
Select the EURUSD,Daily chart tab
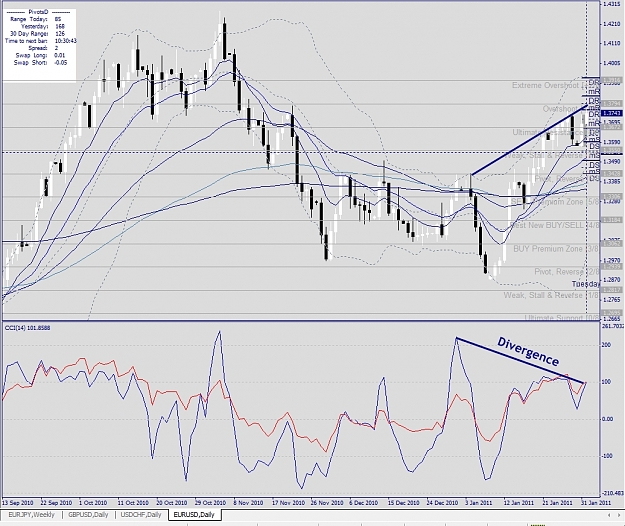[x=194, y=514]
